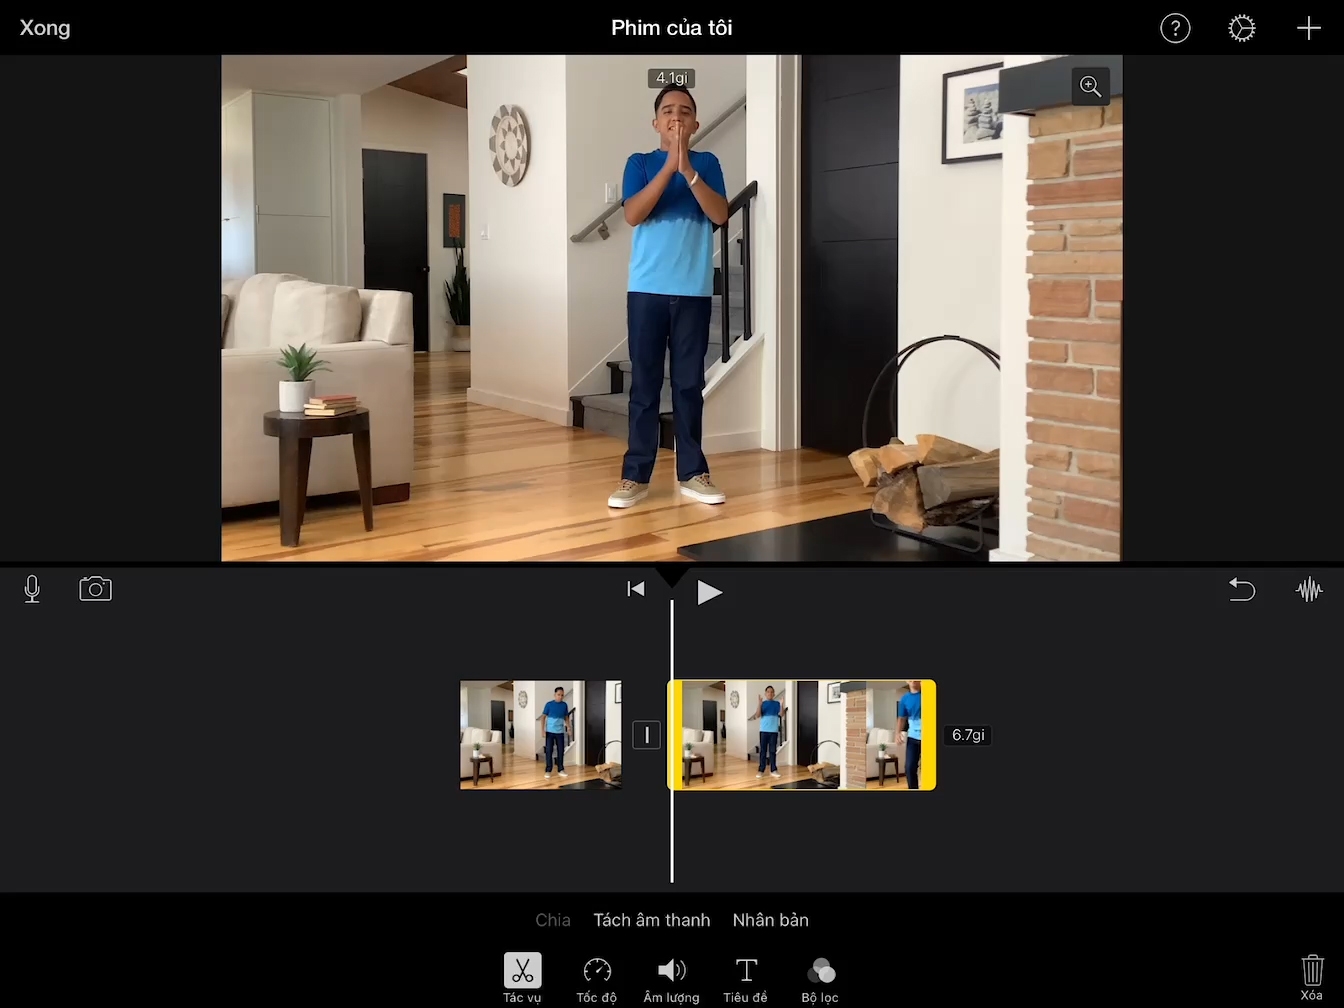
Task: Click the 6.7gi duration label
Action: tap(968, 735)
